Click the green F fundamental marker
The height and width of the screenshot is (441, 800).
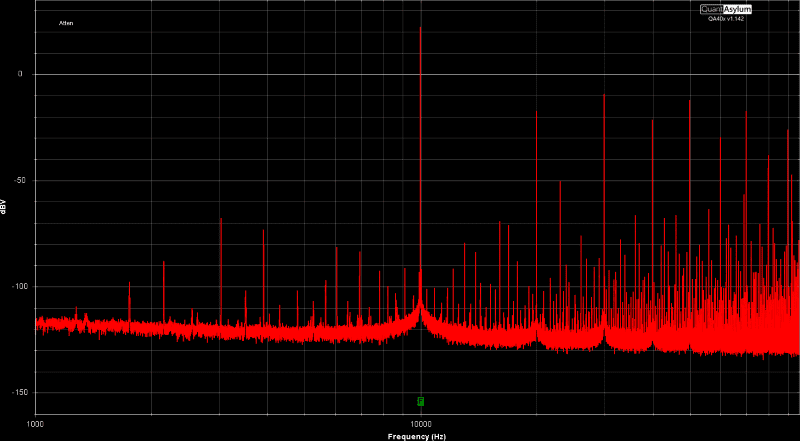[x=420, y=401]
